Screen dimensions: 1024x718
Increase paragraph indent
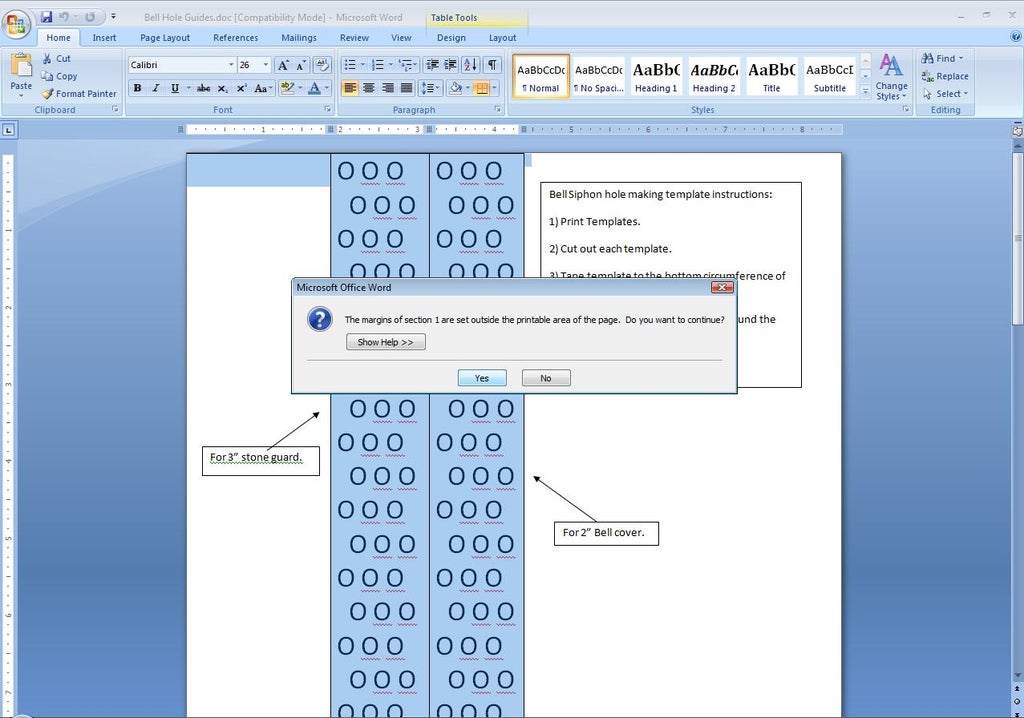(x=451, y=65)
